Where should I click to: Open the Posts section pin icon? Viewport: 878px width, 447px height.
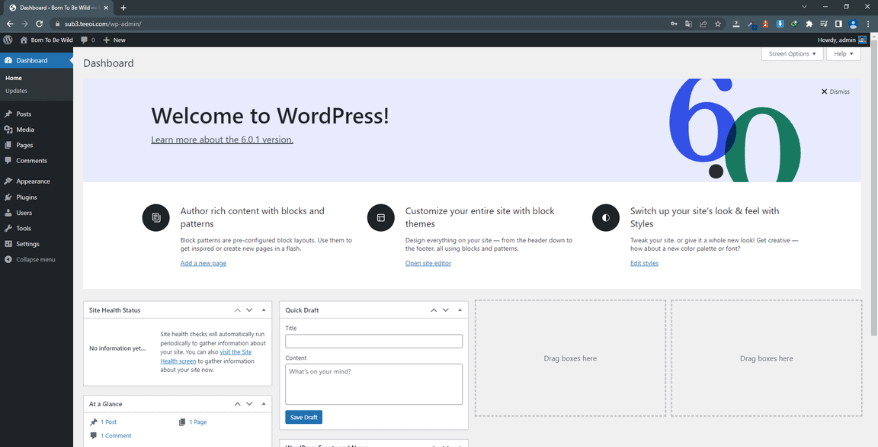[8, 114]
